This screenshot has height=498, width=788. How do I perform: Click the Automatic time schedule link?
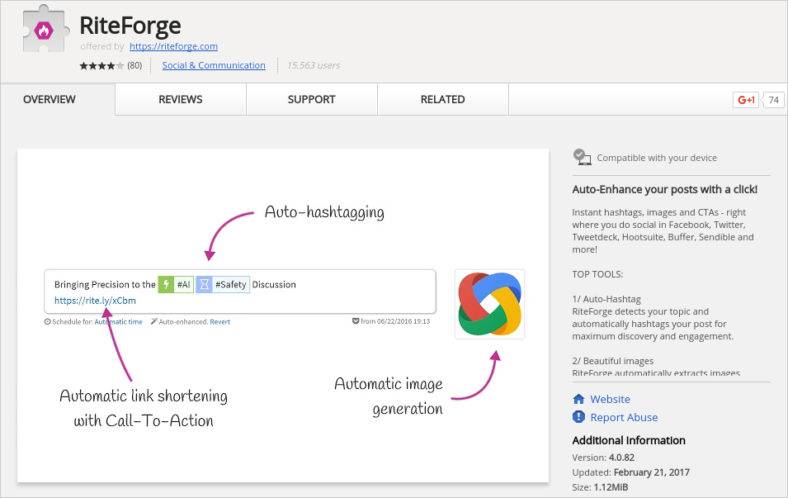click(118, 322)
